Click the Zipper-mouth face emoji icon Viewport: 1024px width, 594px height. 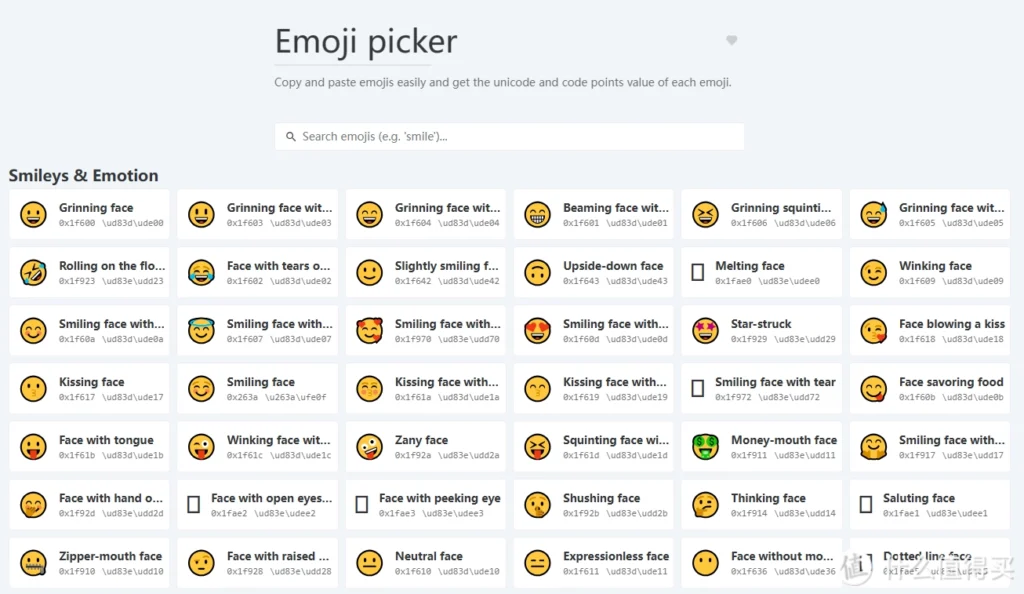[34, 563]
